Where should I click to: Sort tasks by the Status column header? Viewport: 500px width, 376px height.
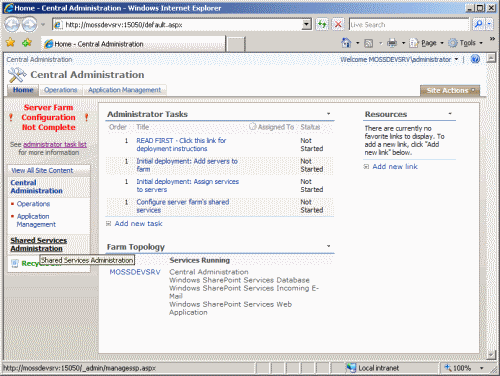[x=310, y=127]
